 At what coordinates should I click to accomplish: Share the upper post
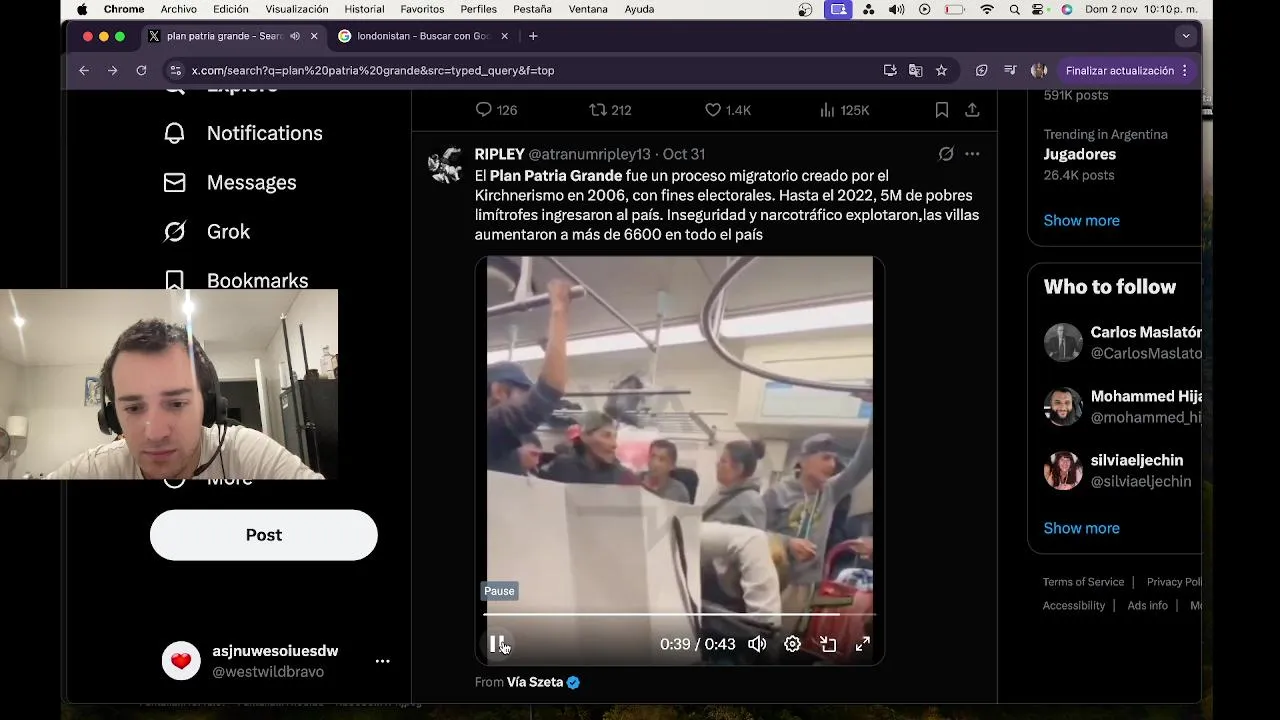(972, 110)
